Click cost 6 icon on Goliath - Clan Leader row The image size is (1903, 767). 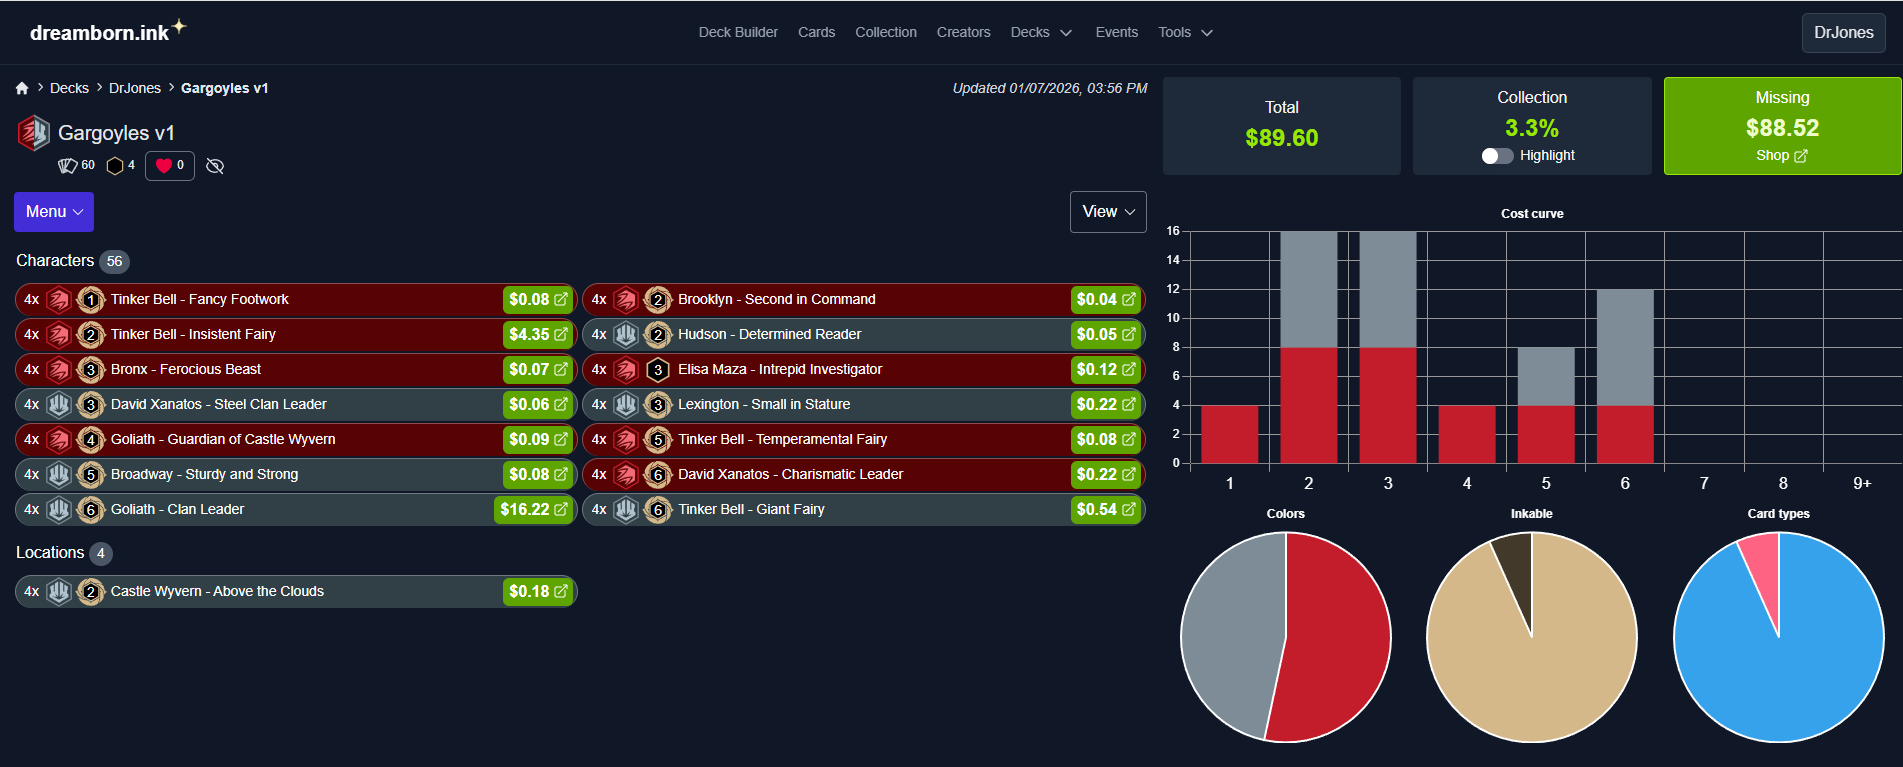(91, 510)
